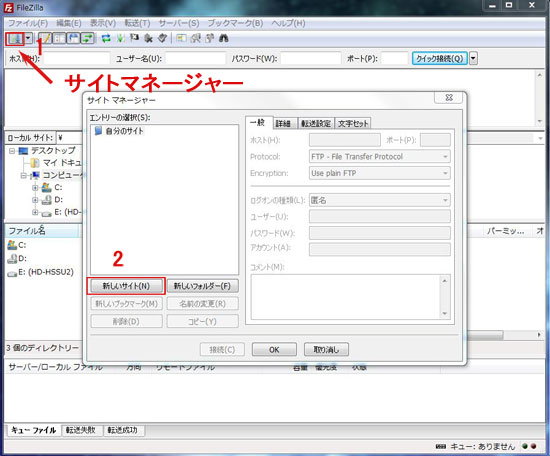This screenshot has height=456, width=550.
Task: Click the Reconnect to last server icon
Action: [x=162, y=38]
